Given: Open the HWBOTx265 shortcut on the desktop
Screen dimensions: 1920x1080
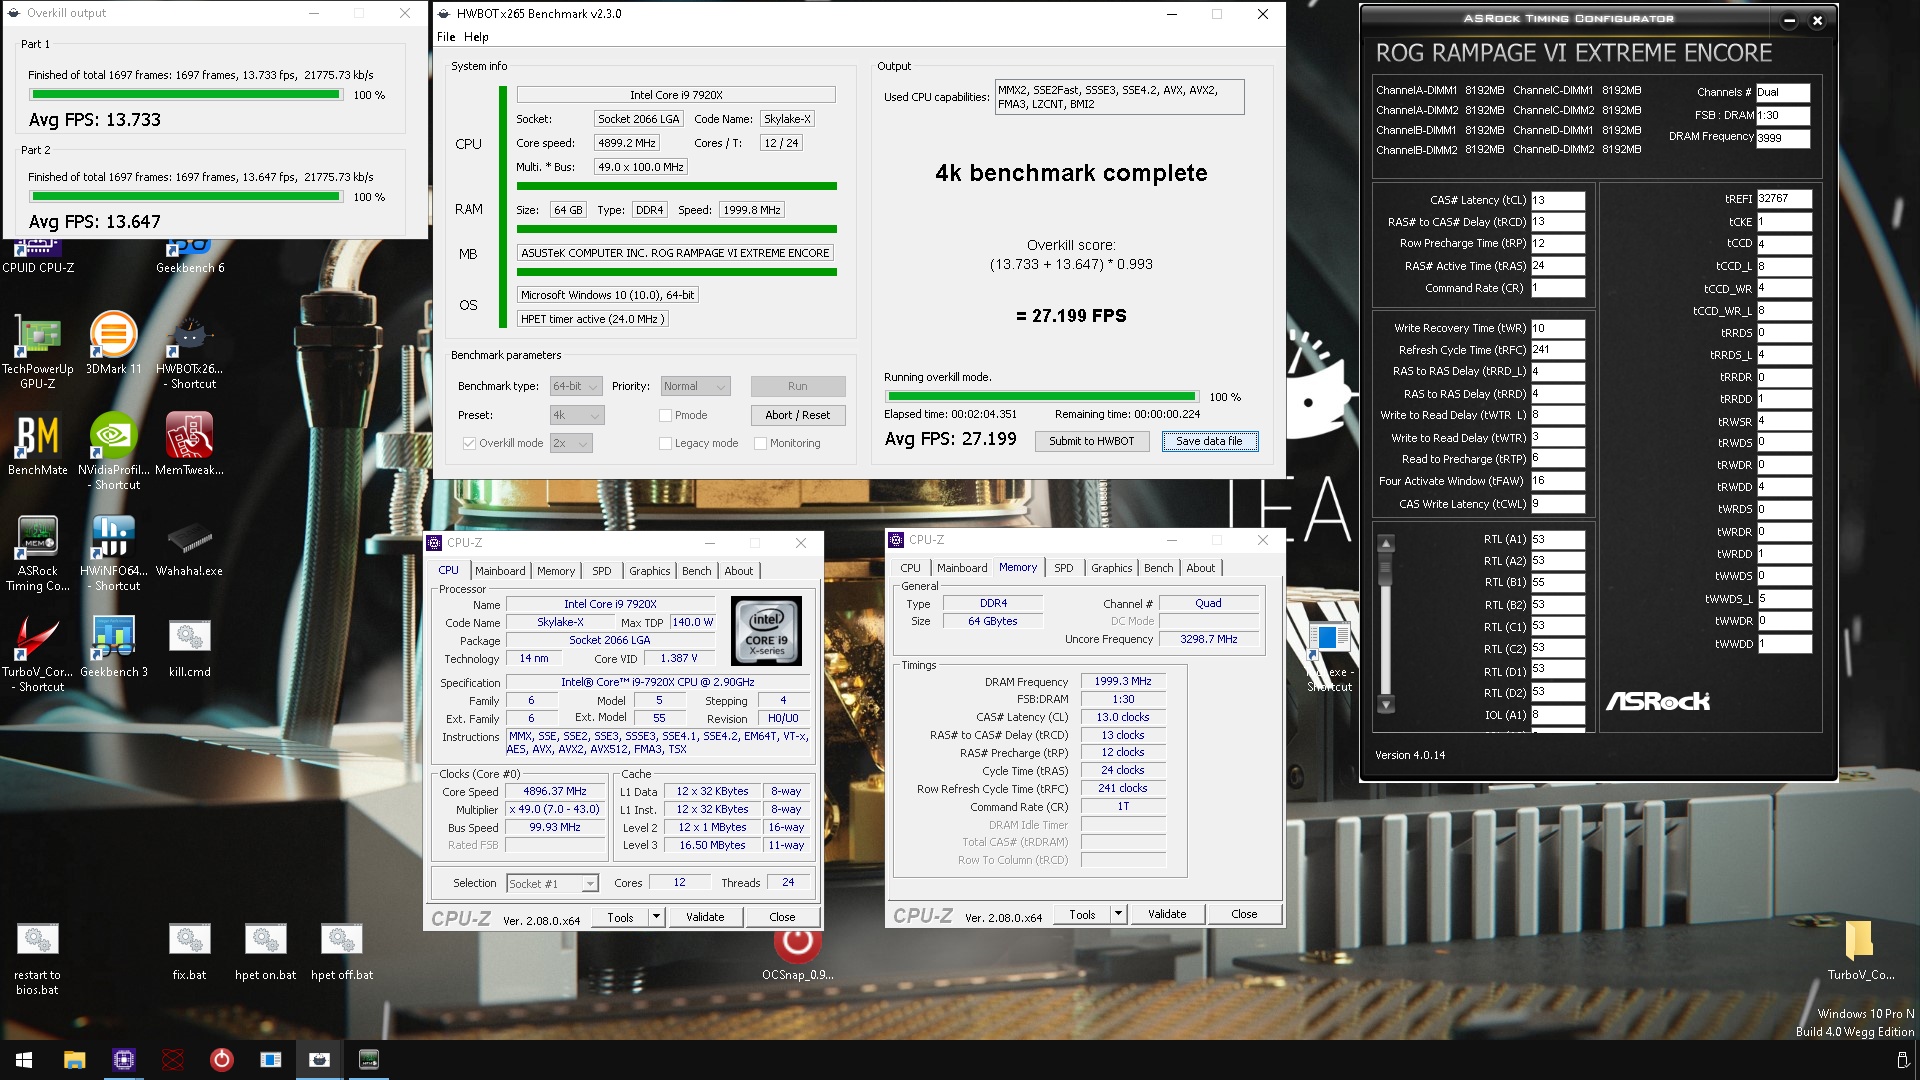Looking at the screenshot, I should click(190, 350).
